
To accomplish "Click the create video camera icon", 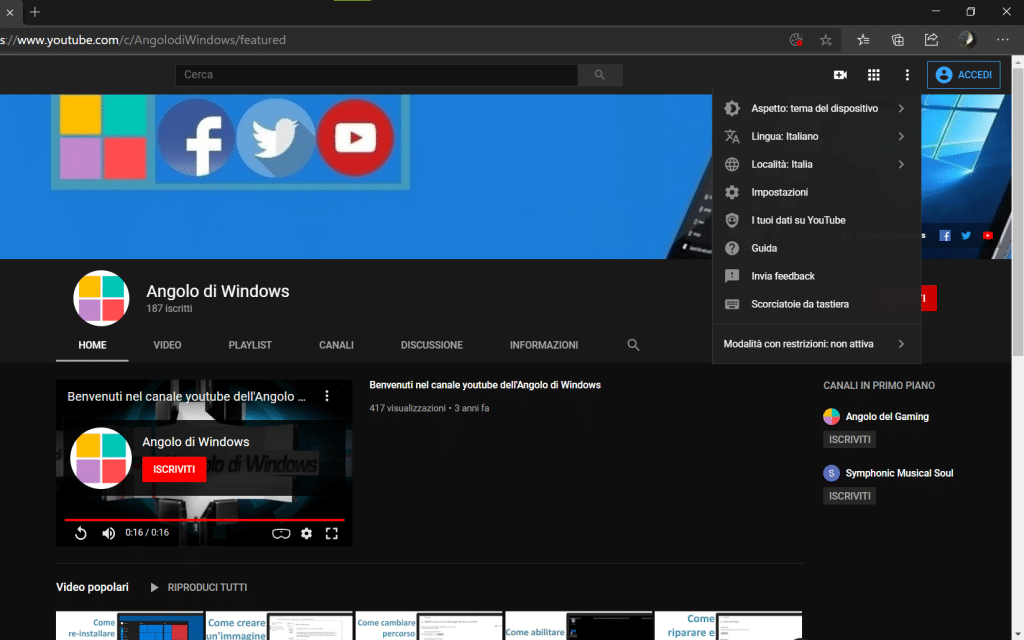I will coord(840,75).
